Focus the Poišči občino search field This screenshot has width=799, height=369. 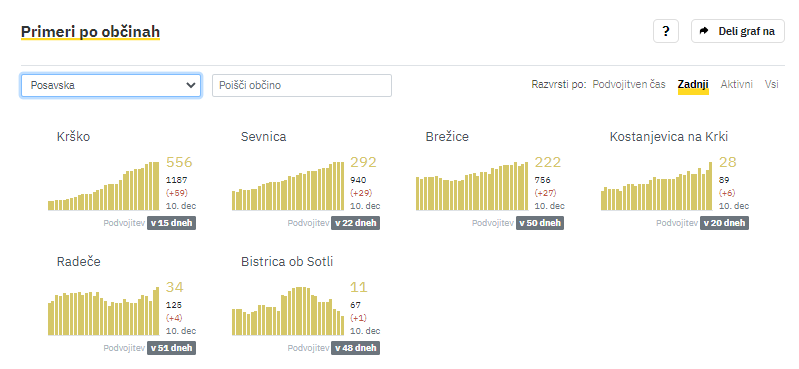[x=302, y=85]
